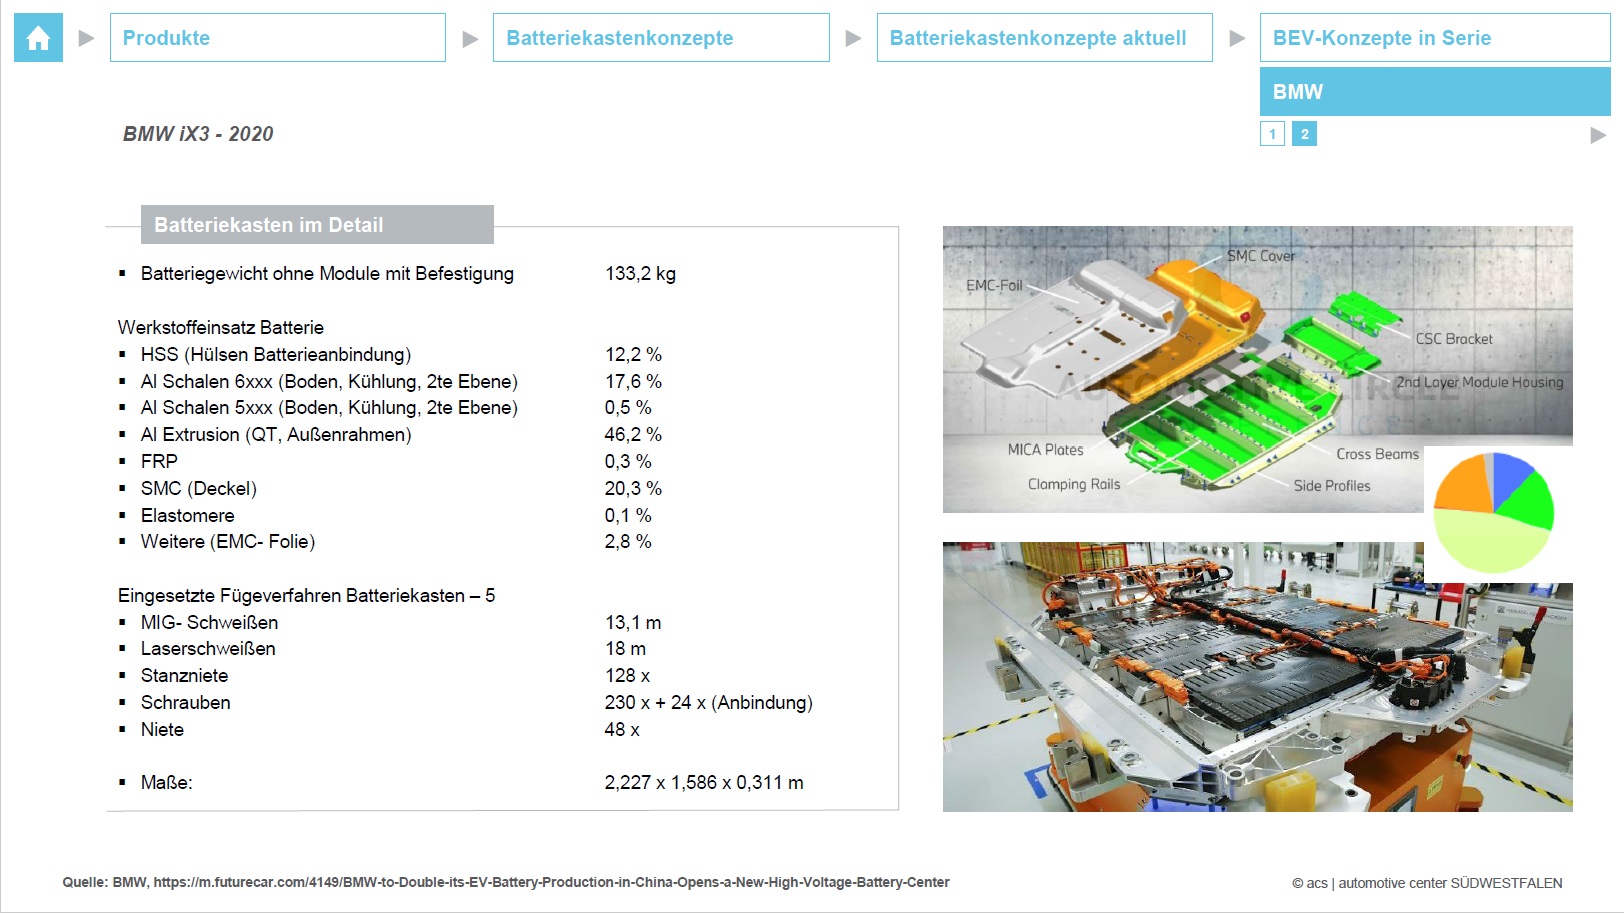
Task: Go to next slide with the gray arrow below BMW
Action: pos(1597,135)
